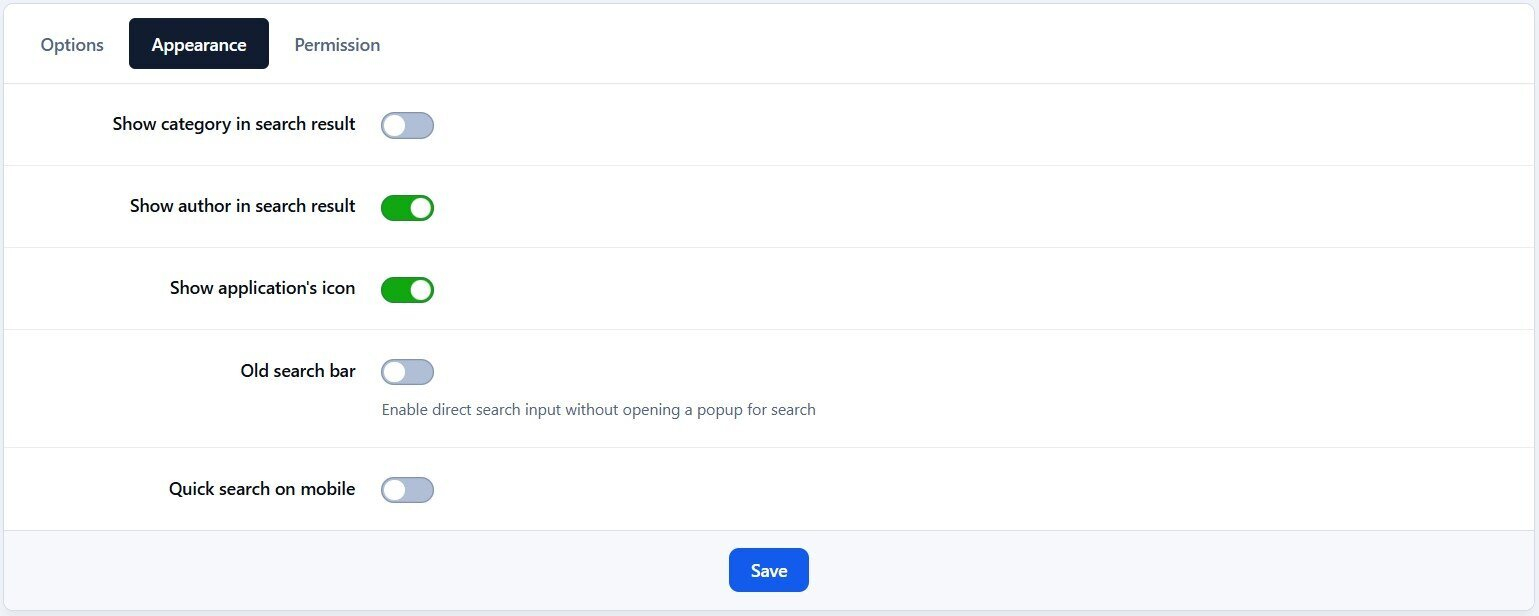This screenshot has width=1539, height=616.
Task: Switch to the Options tab
Action: (x=72, y=45)
